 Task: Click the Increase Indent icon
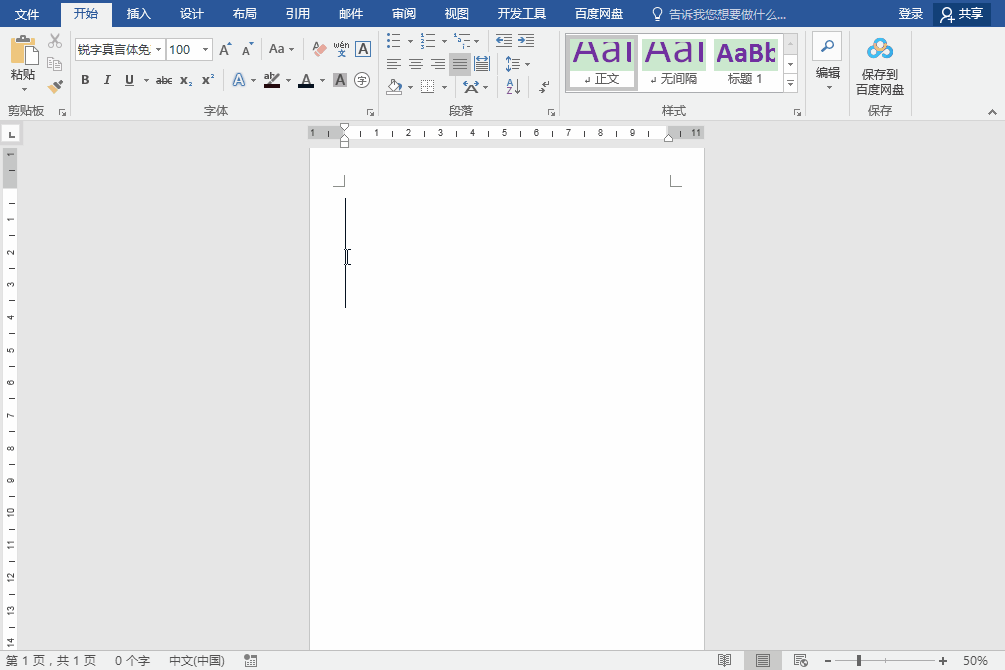(526, 41)
